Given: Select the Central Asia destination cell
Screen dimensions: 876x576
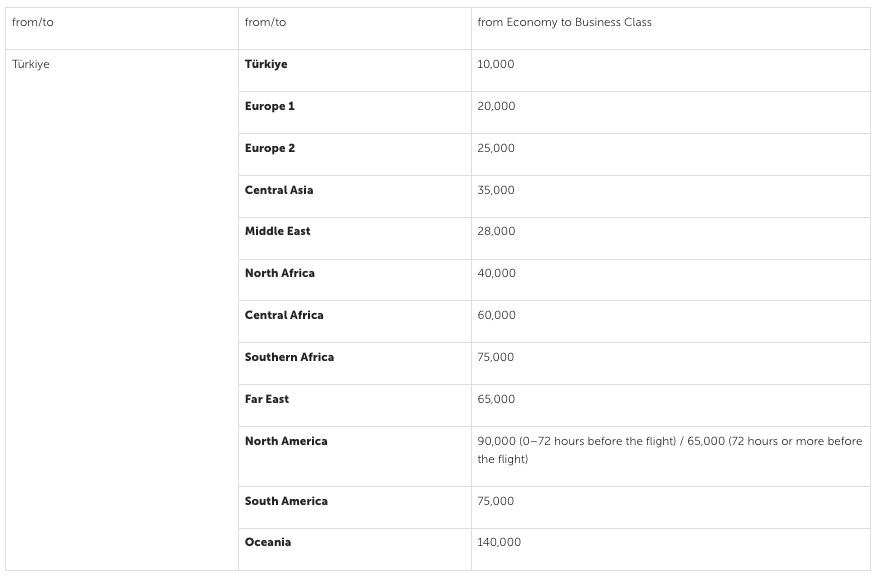Looking at the screenshot, I should pyautogui.click(x=279, y=190).
